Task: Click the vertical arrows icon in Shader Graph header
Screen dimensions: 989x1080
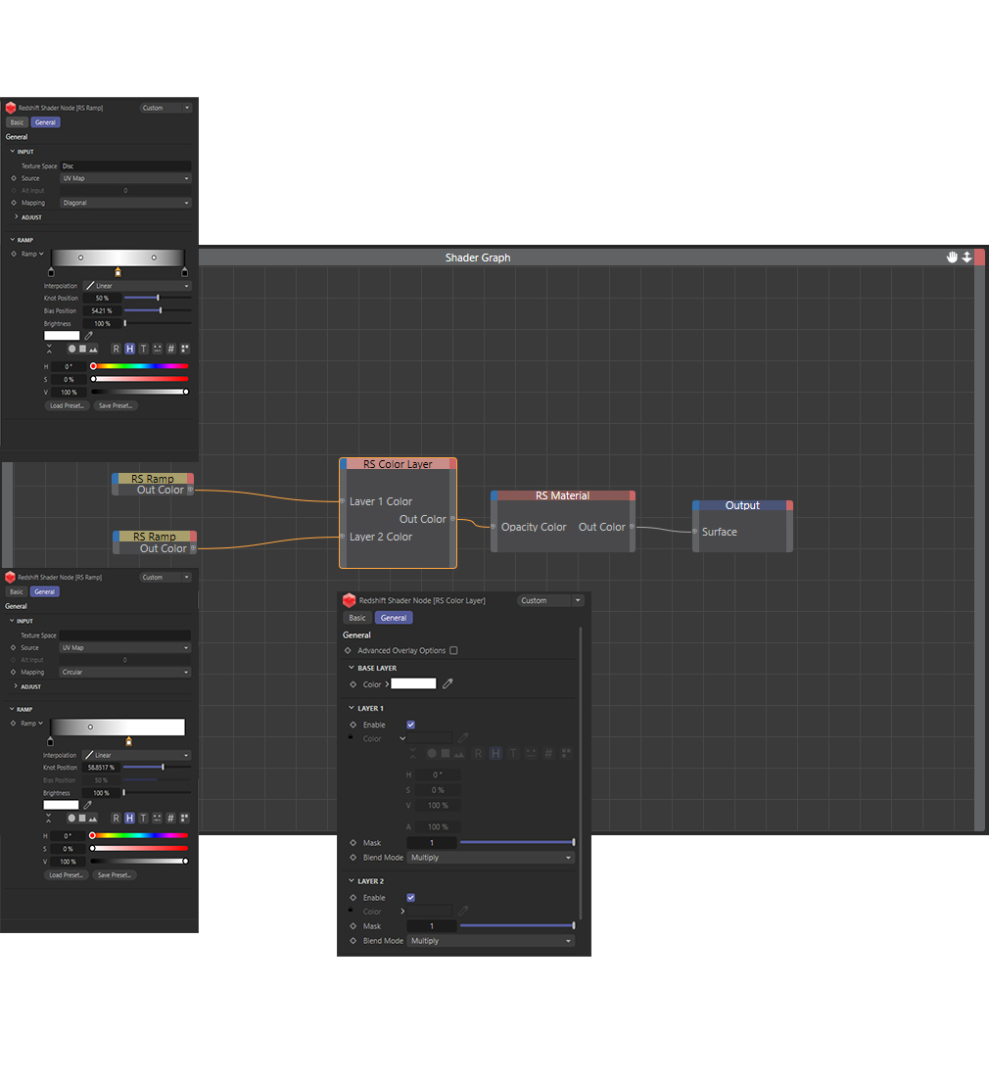Action: (x=966, y=257)
